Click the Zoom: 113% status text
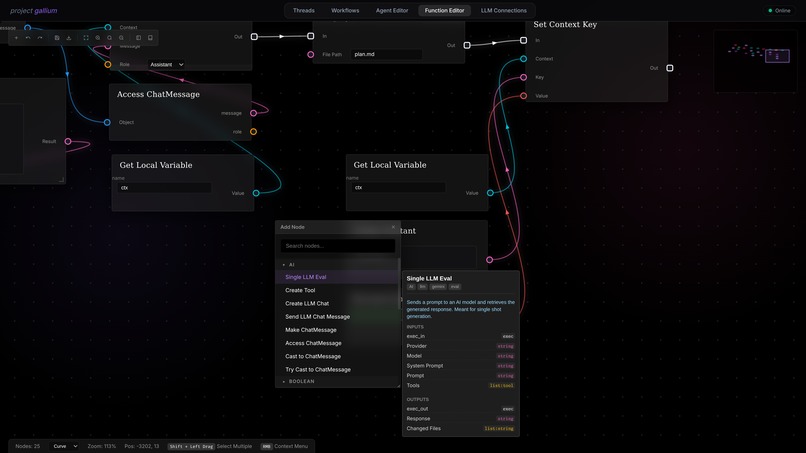 [101, 446]
